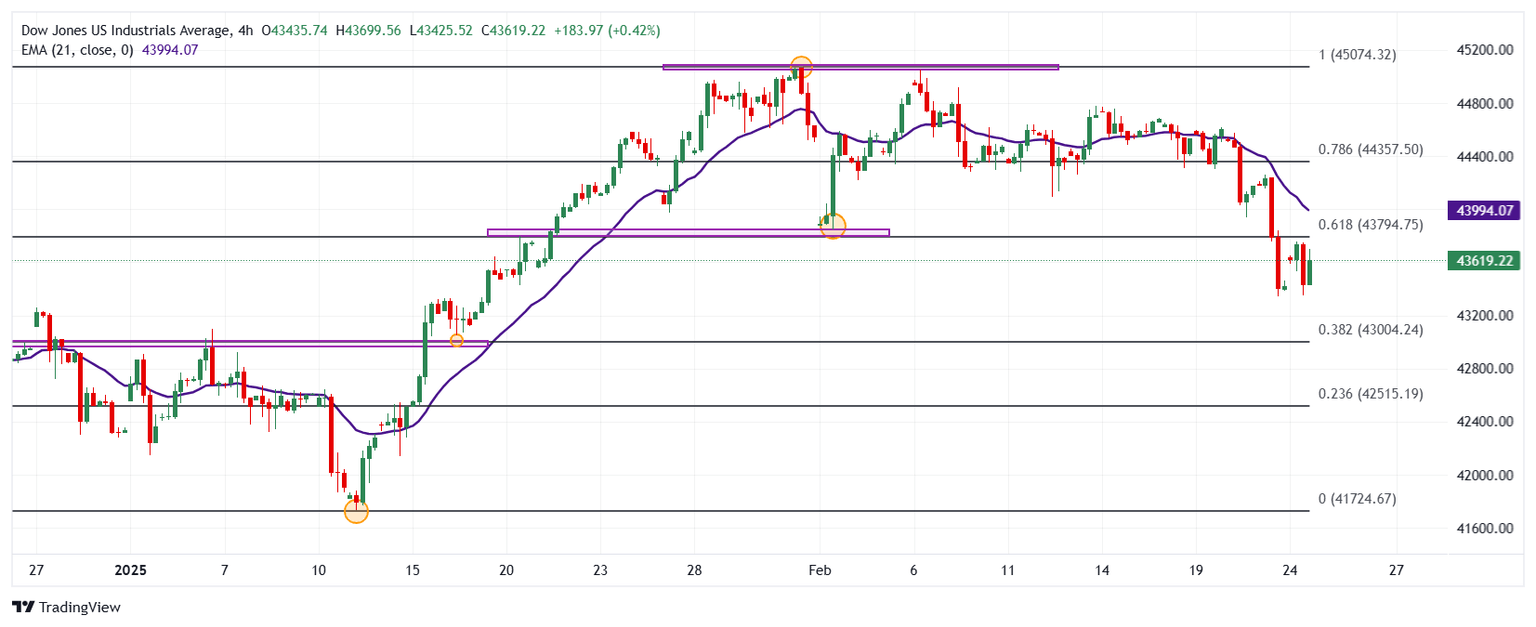Select the 0.236 (42515.19) Fibonacci label

pos(1370,394)
